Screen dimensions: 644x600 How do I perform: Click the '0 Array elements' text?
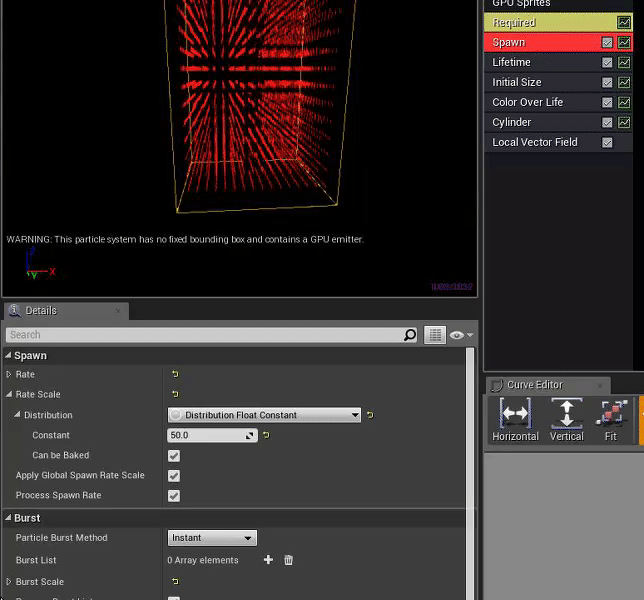pos(202,560)
